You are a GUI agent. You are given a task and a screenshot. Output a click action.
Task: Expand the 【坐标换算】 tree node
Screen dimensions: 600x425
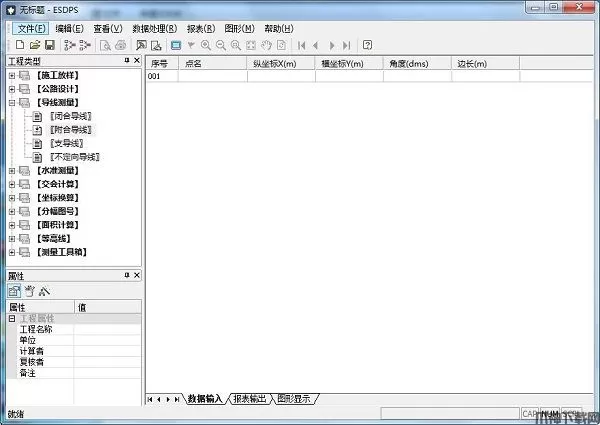click(x=12, y=198)
